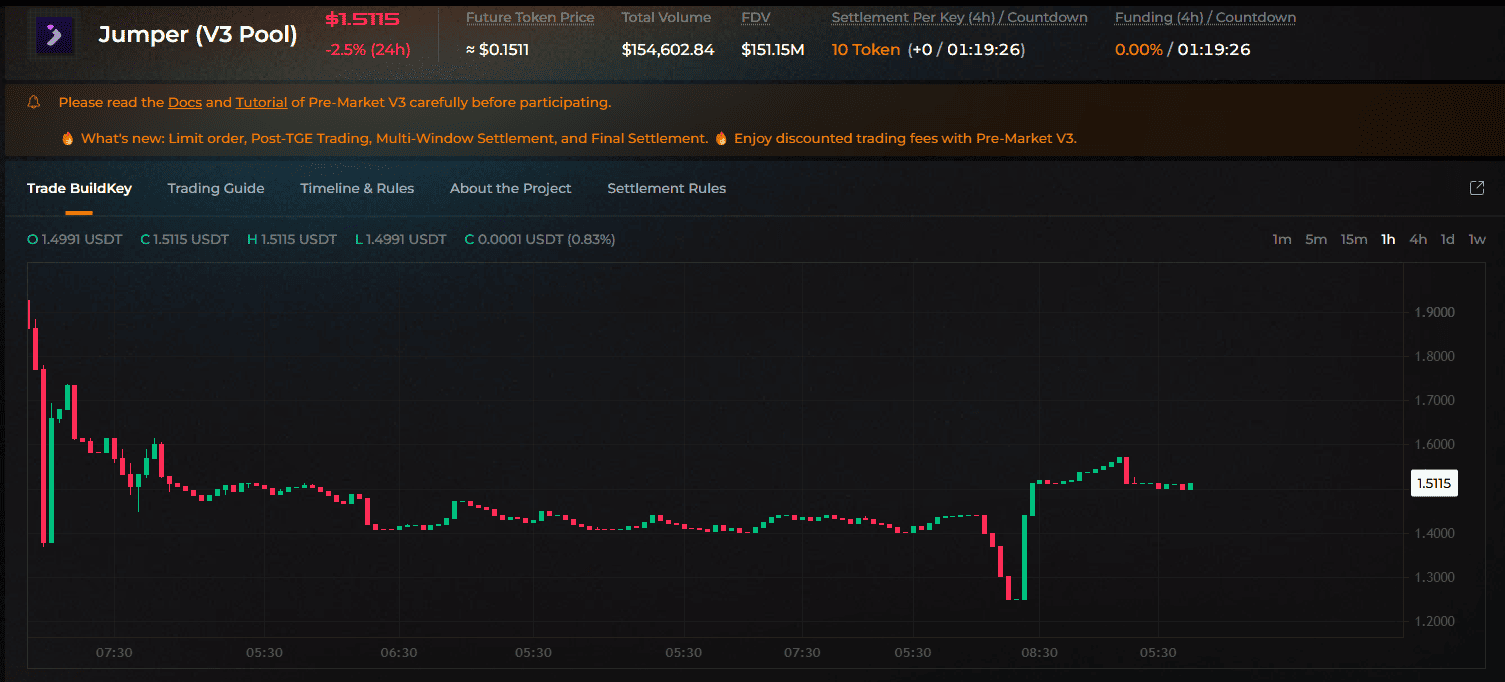
Task: Click the notification bell icon
Action: pyautogui.click(x=34, y=102)
